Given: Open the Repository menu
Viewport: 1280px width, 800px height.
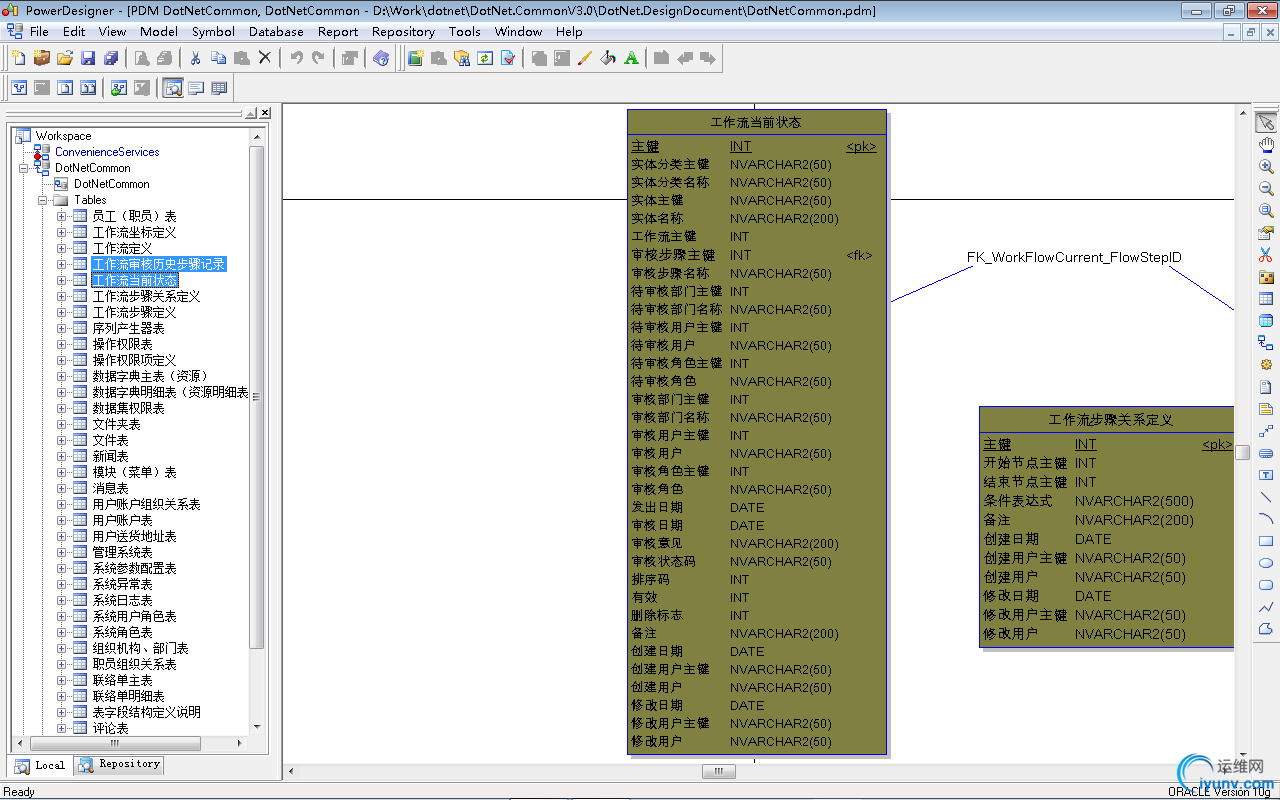Looking at the screenshot, I should pyautogui.click(x=403, y=32).
